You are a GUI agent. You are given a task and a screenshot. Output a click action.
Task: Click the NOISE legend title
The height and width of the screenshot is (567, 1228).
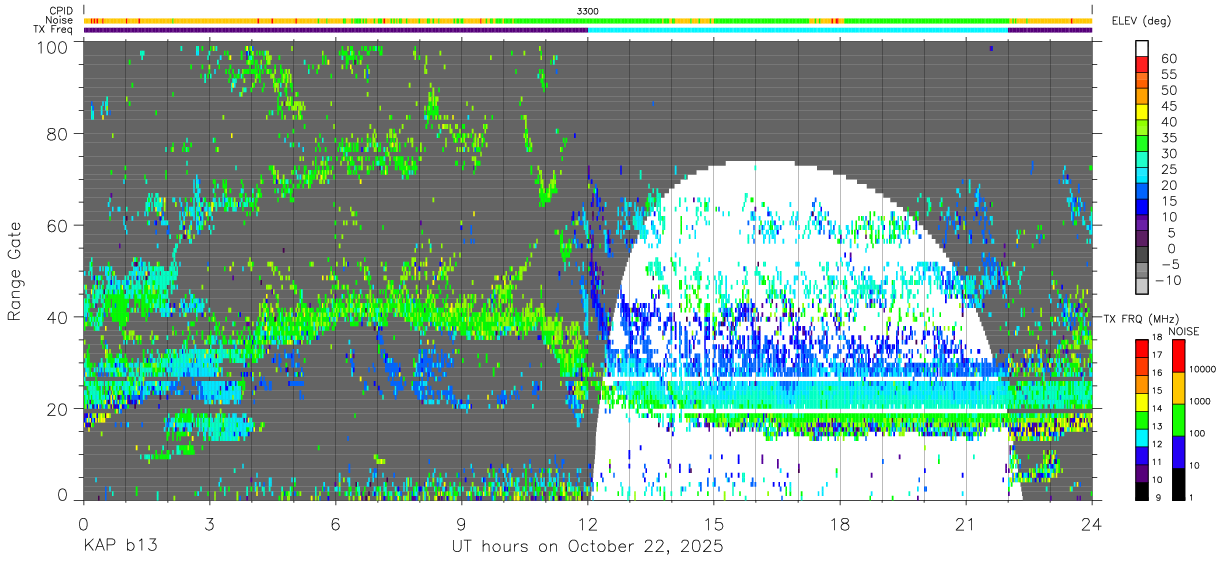coord(1183,331)
